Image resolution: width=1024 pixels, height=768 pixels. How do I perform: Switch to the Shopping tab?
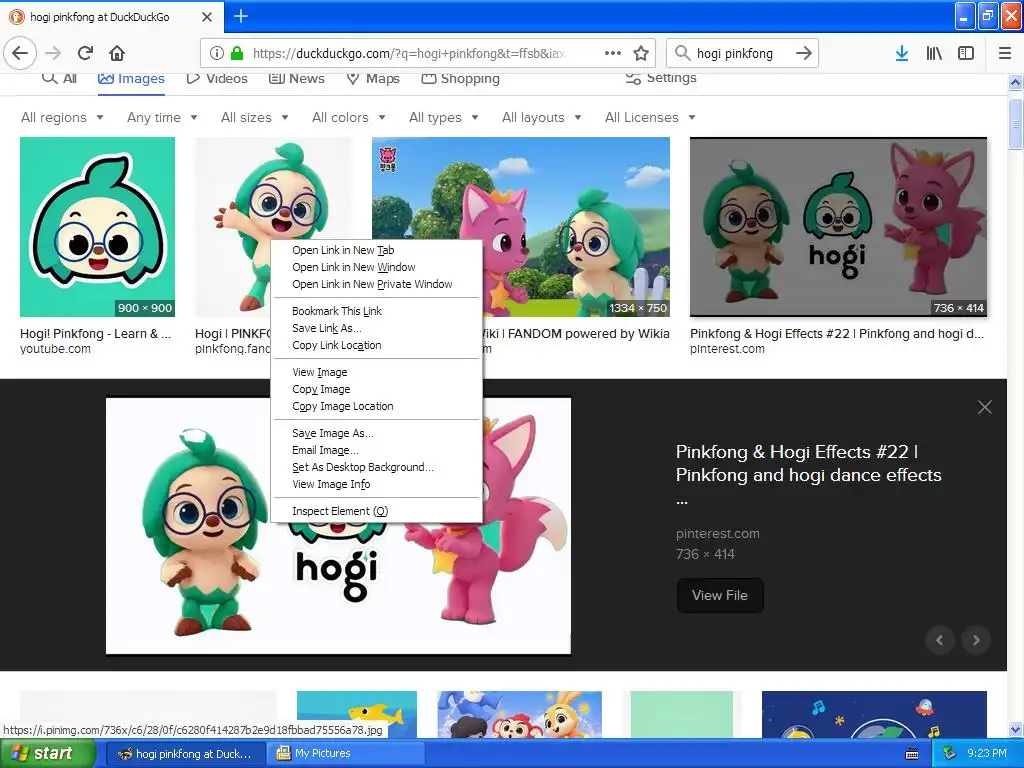[460, 78]
